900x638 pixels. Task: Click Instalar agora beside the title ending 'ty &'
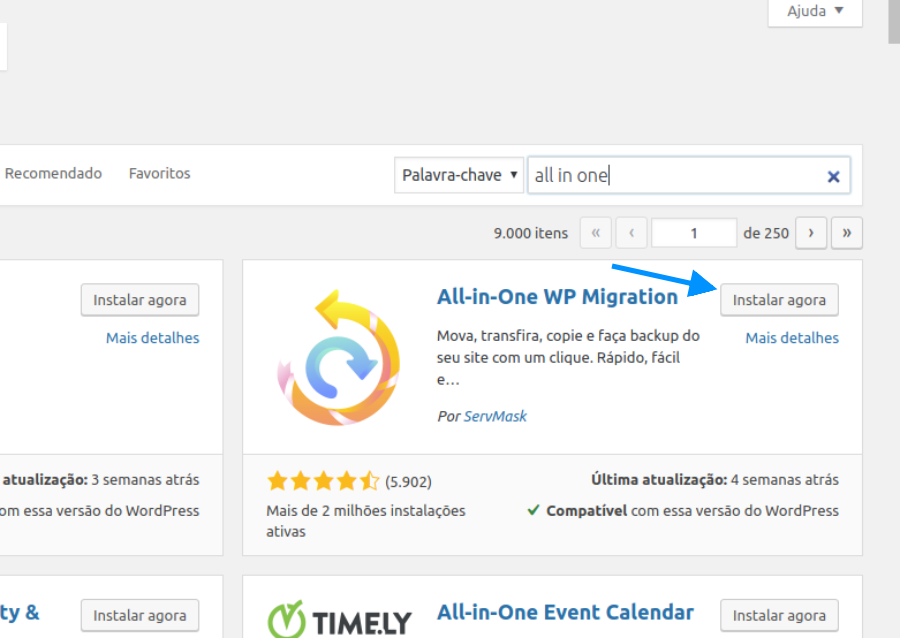(140, 616)
